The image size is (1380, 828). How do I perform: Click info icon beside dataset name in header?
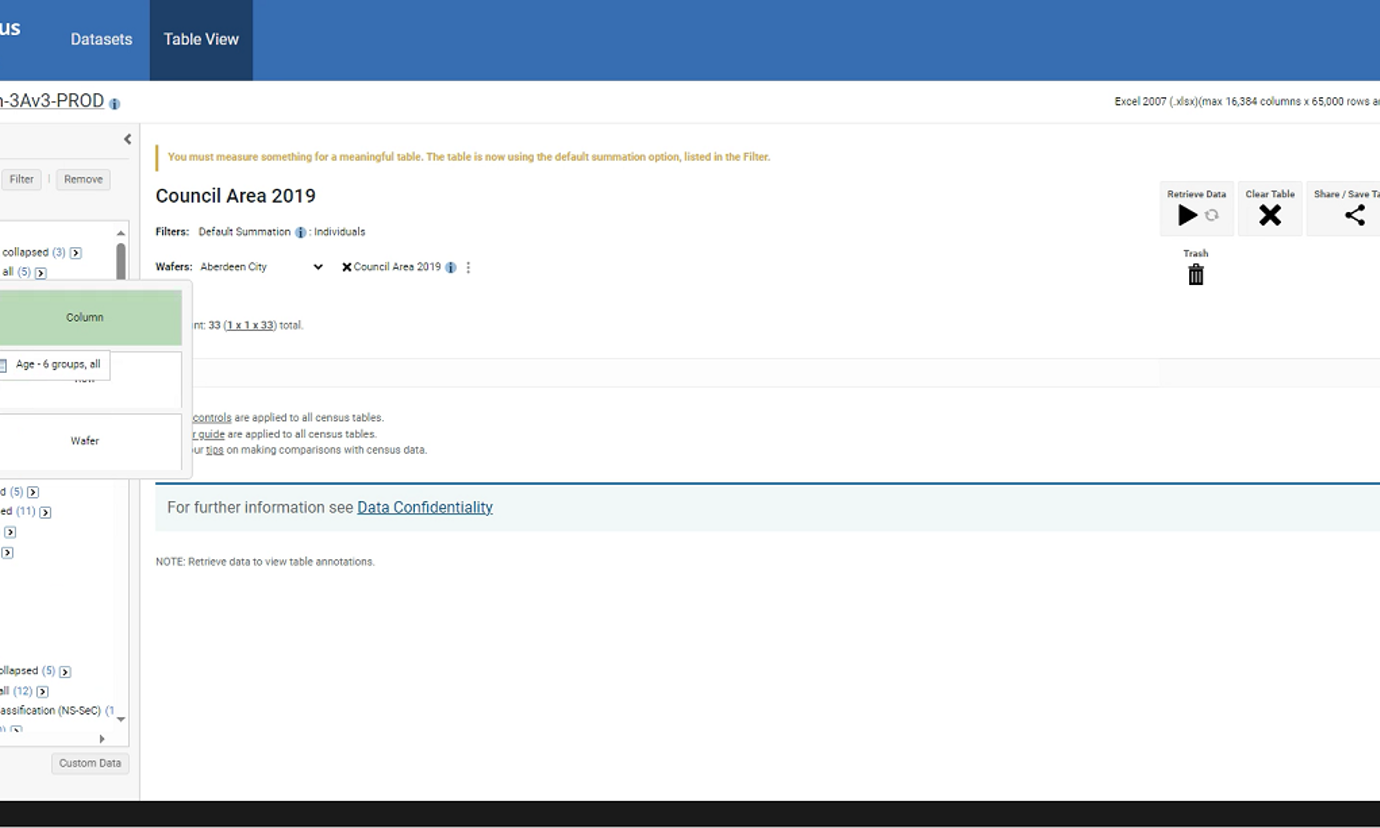114,104
